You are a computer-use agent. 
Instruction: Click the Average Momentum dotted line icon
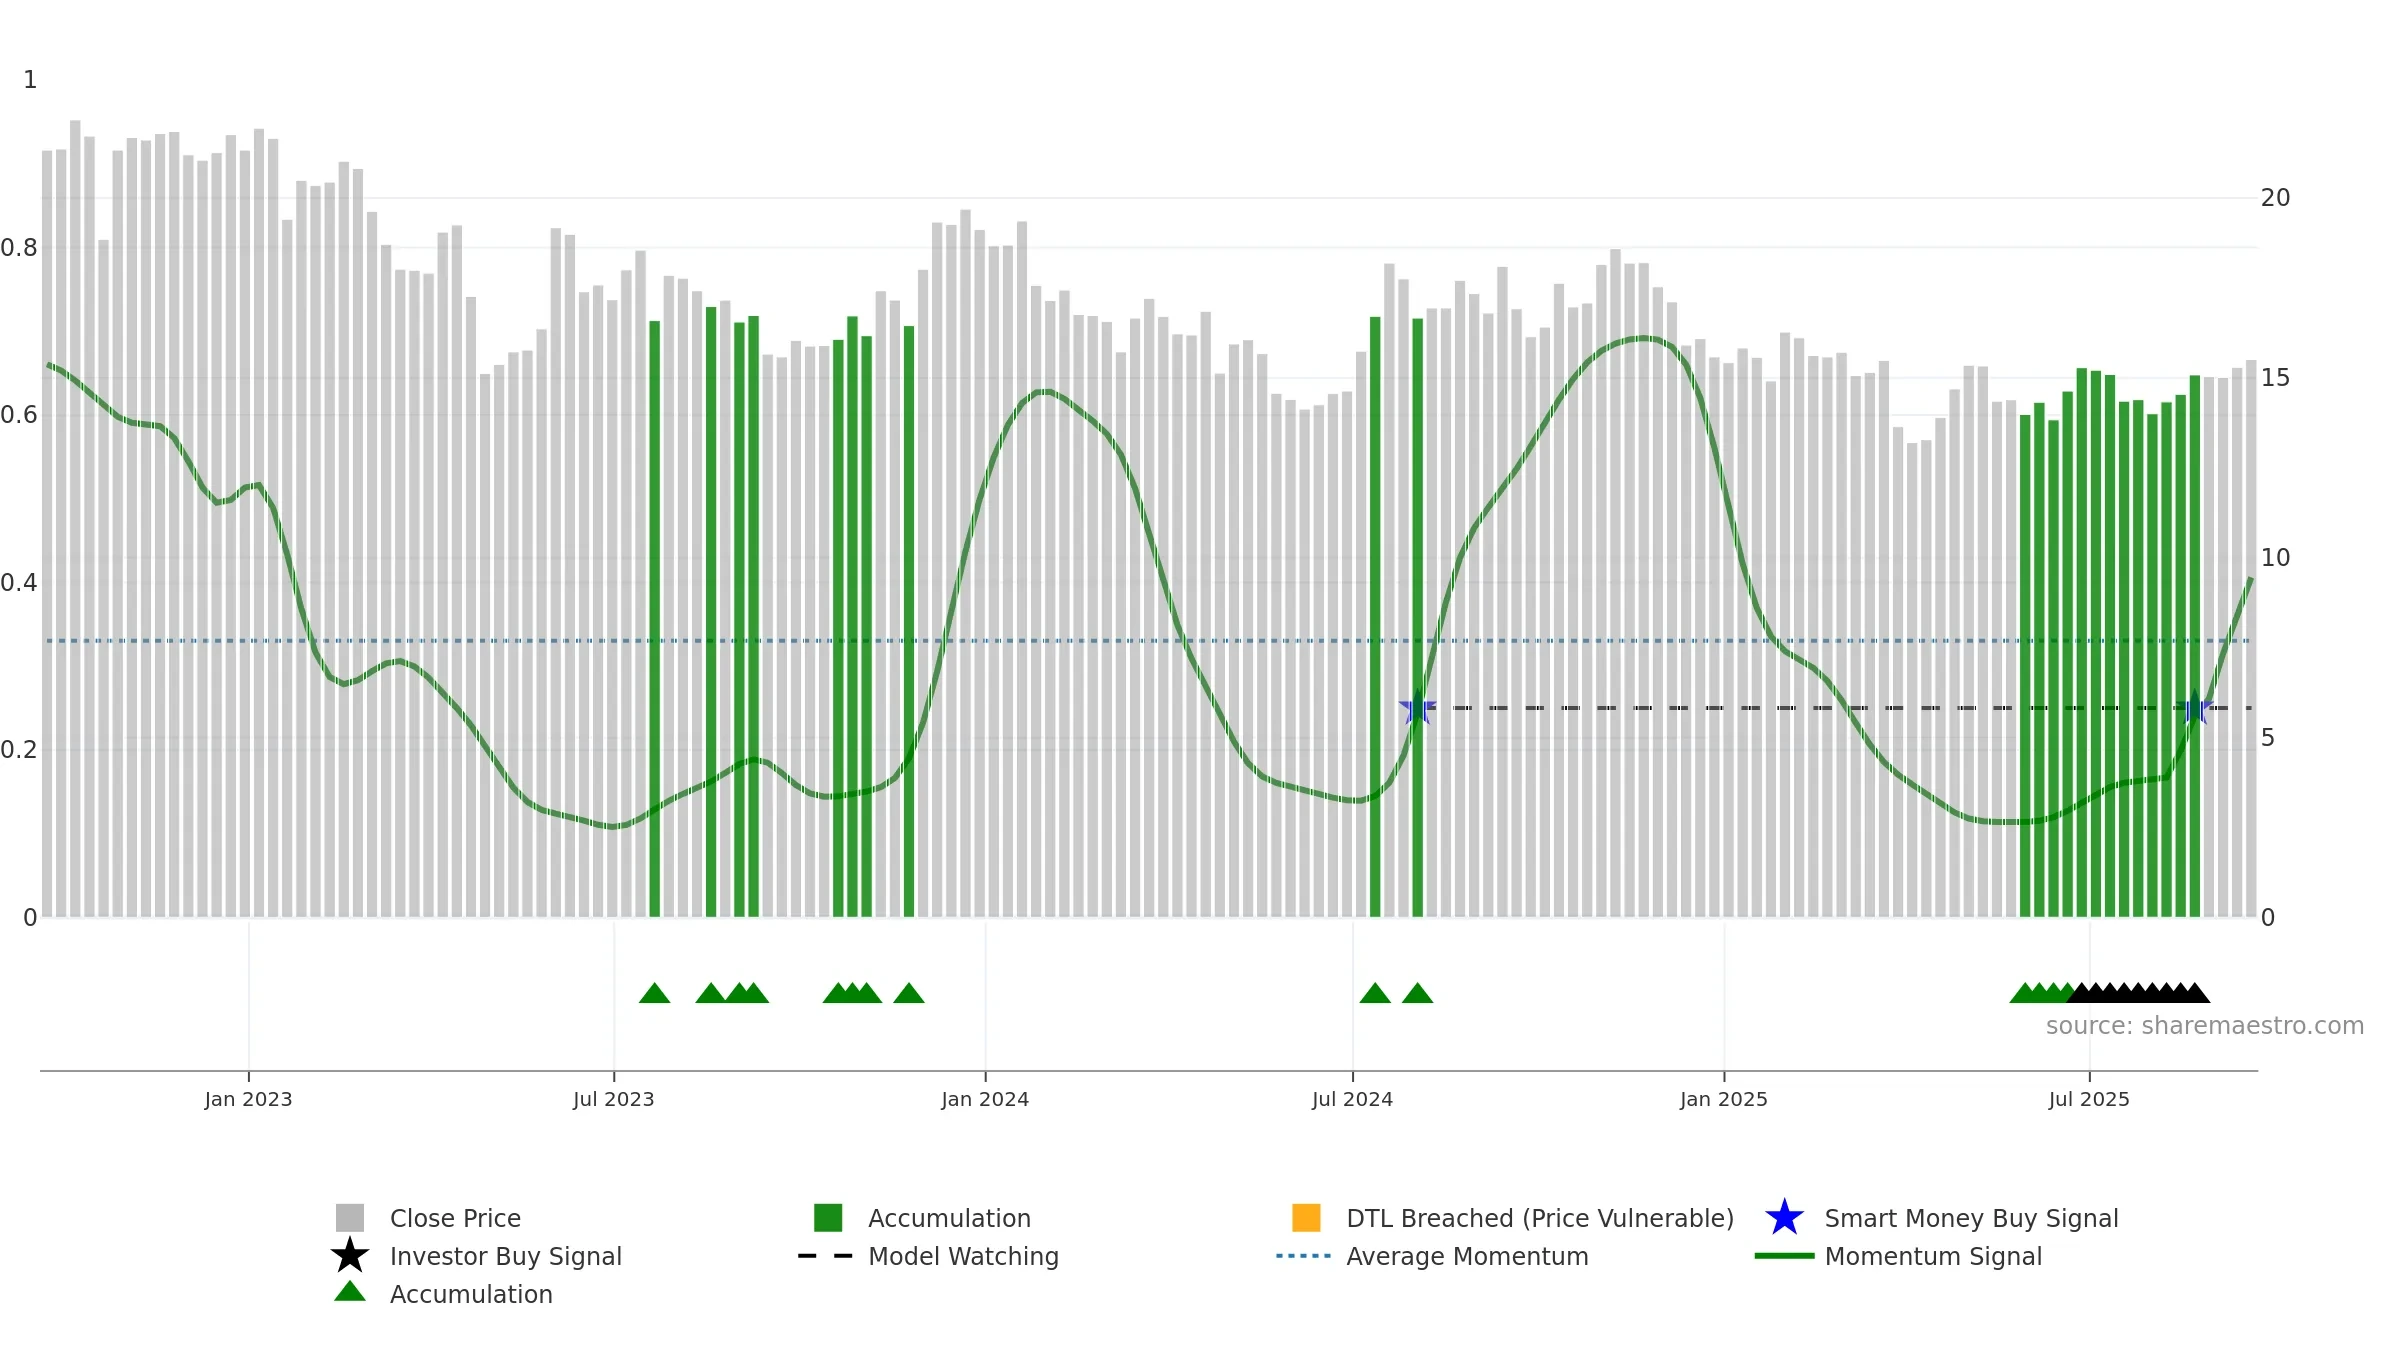pos(1304,1256)
